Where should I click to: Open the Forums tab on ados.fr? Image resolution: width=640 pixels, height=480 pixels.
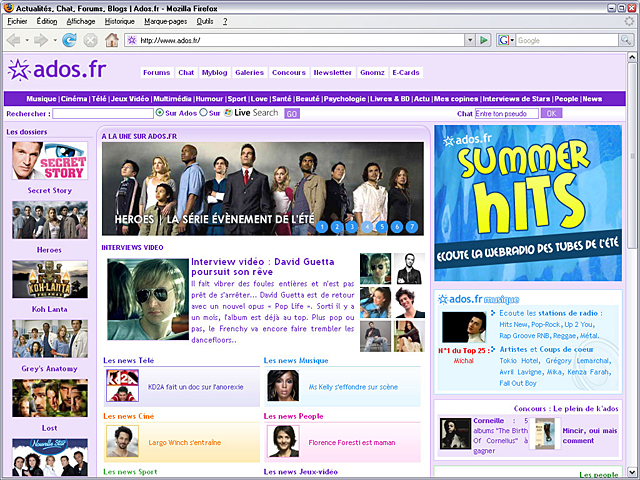[x=157, y=72]
